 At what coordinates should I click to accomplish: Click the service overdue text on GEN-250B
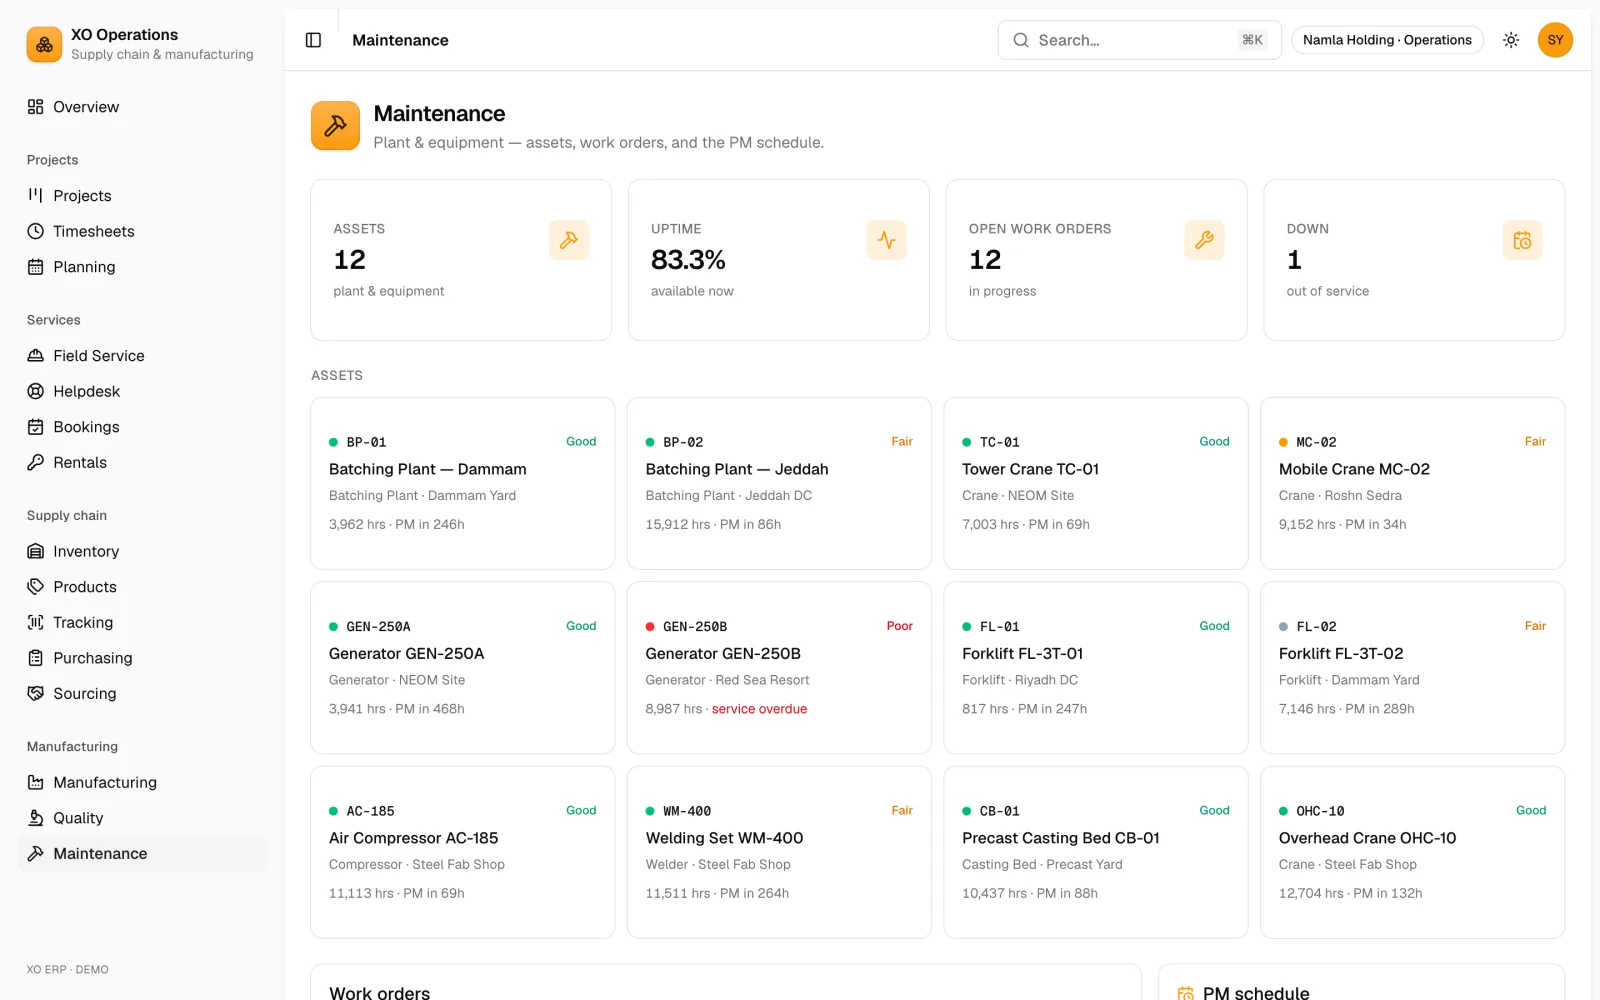click(x=759, y=709)
